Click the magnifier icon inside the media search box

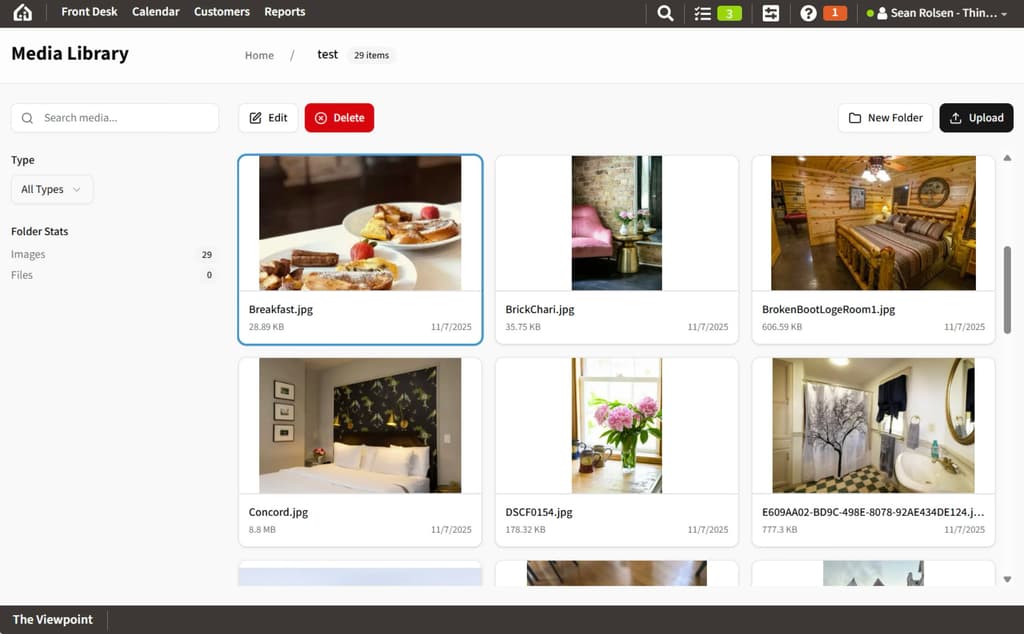[x=27, y=117]
